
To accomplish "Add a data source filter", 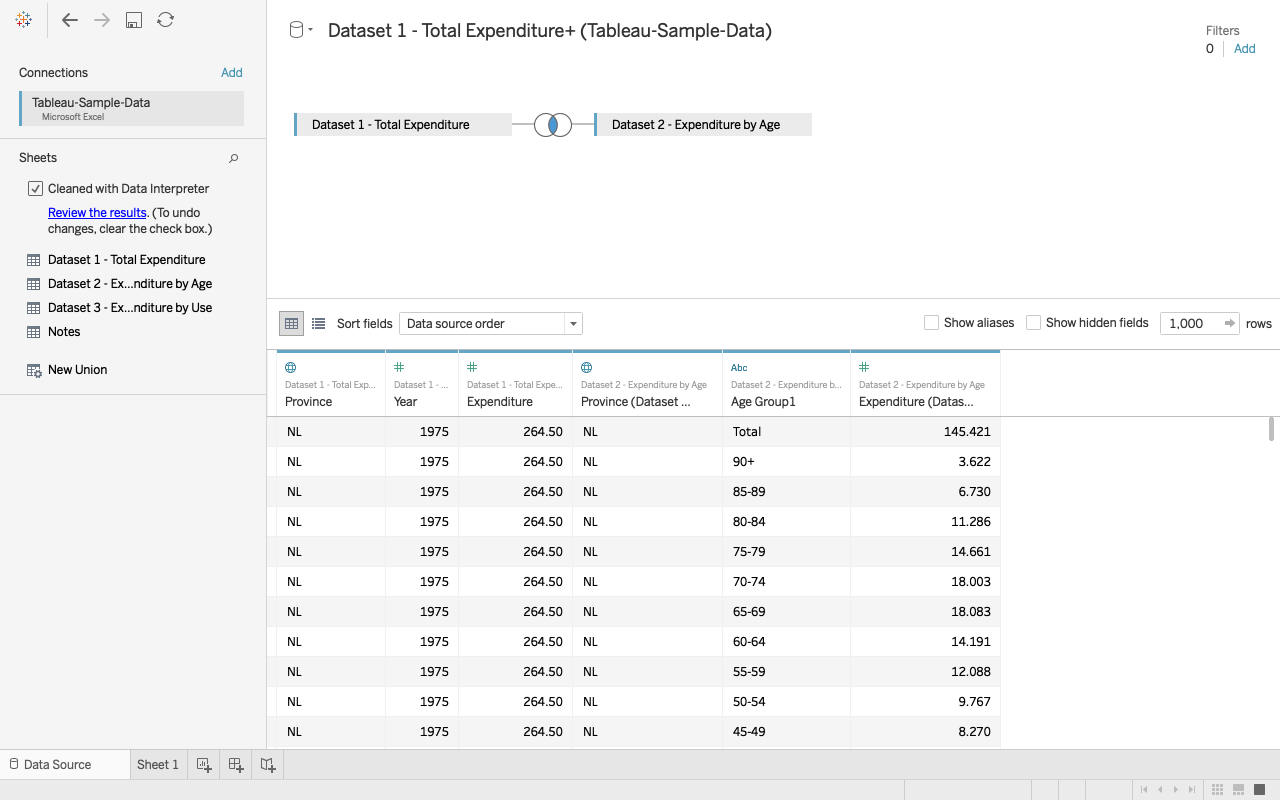I will tap(1244, 49).
